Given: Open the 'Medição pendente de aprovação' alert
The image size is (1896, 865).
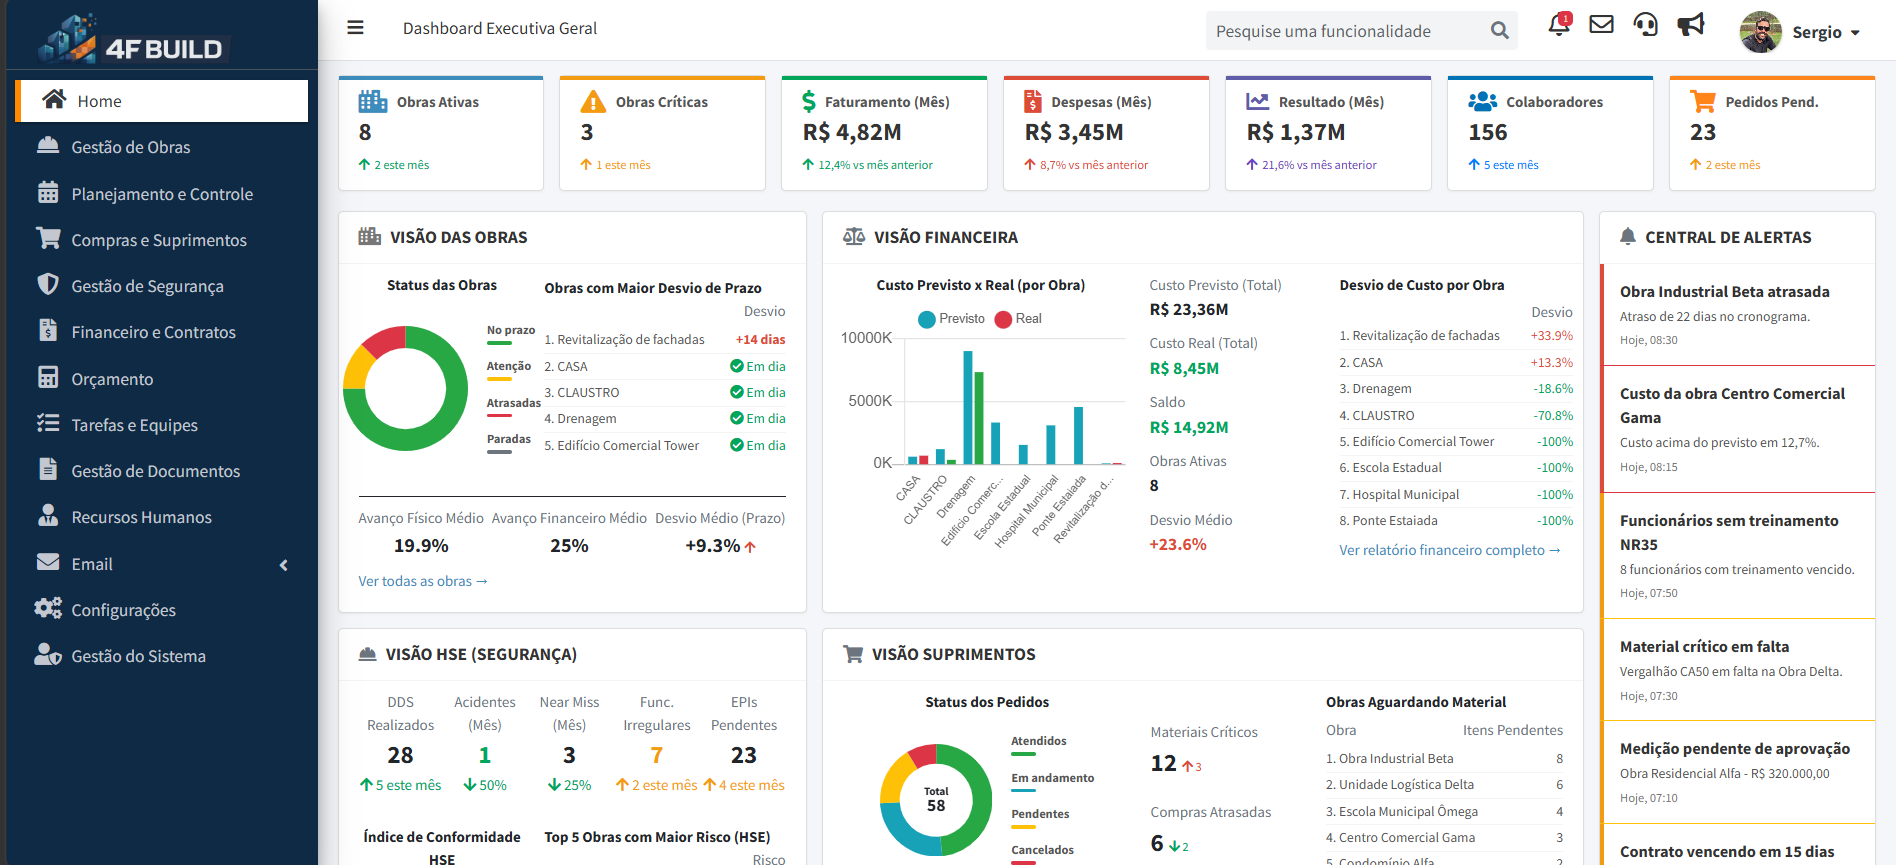Looking at the screenshot, I should 1738,771.
